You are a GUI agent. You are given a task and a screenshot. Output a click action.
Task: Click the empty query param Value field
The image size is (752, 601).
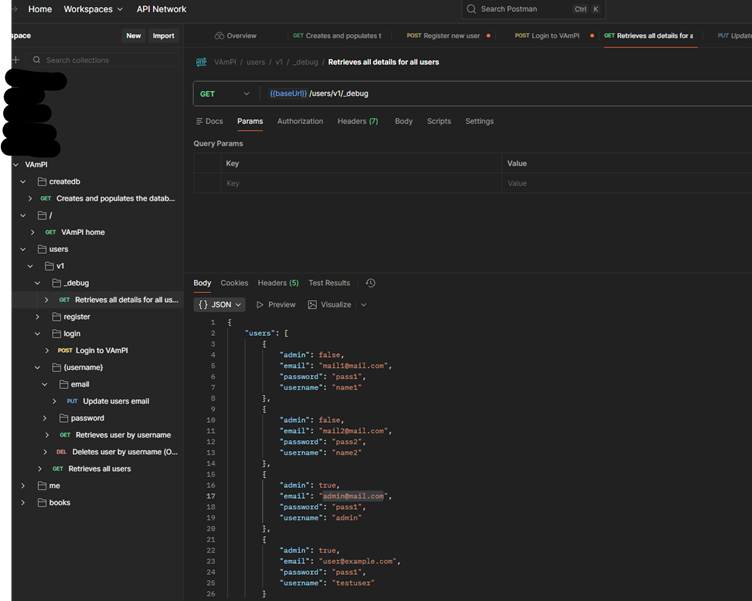point(627,183)
